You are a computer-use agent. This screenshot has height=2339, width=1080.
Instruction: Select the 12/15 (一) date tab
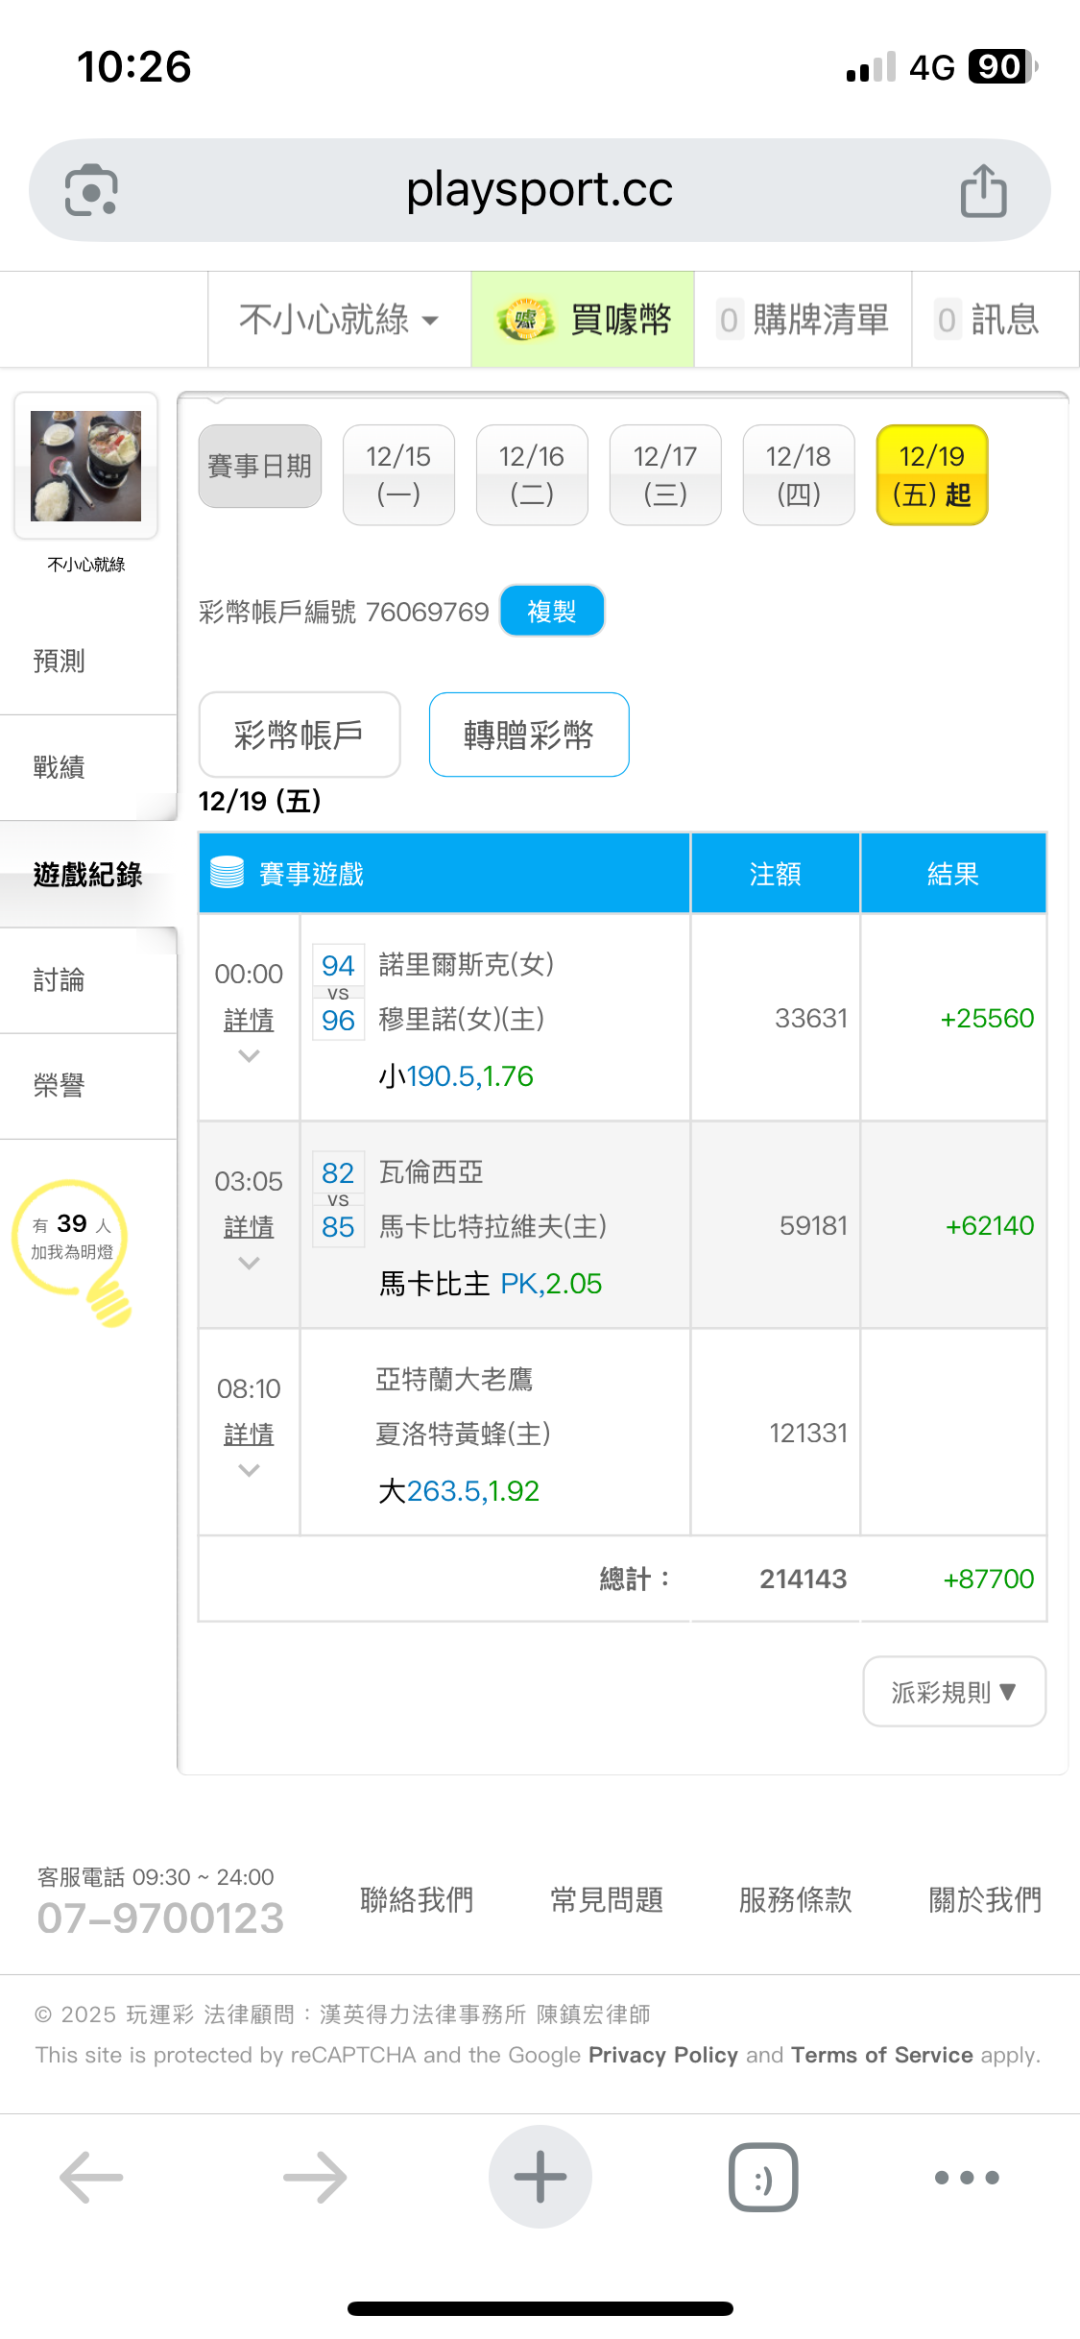click(x=398, y=475)
